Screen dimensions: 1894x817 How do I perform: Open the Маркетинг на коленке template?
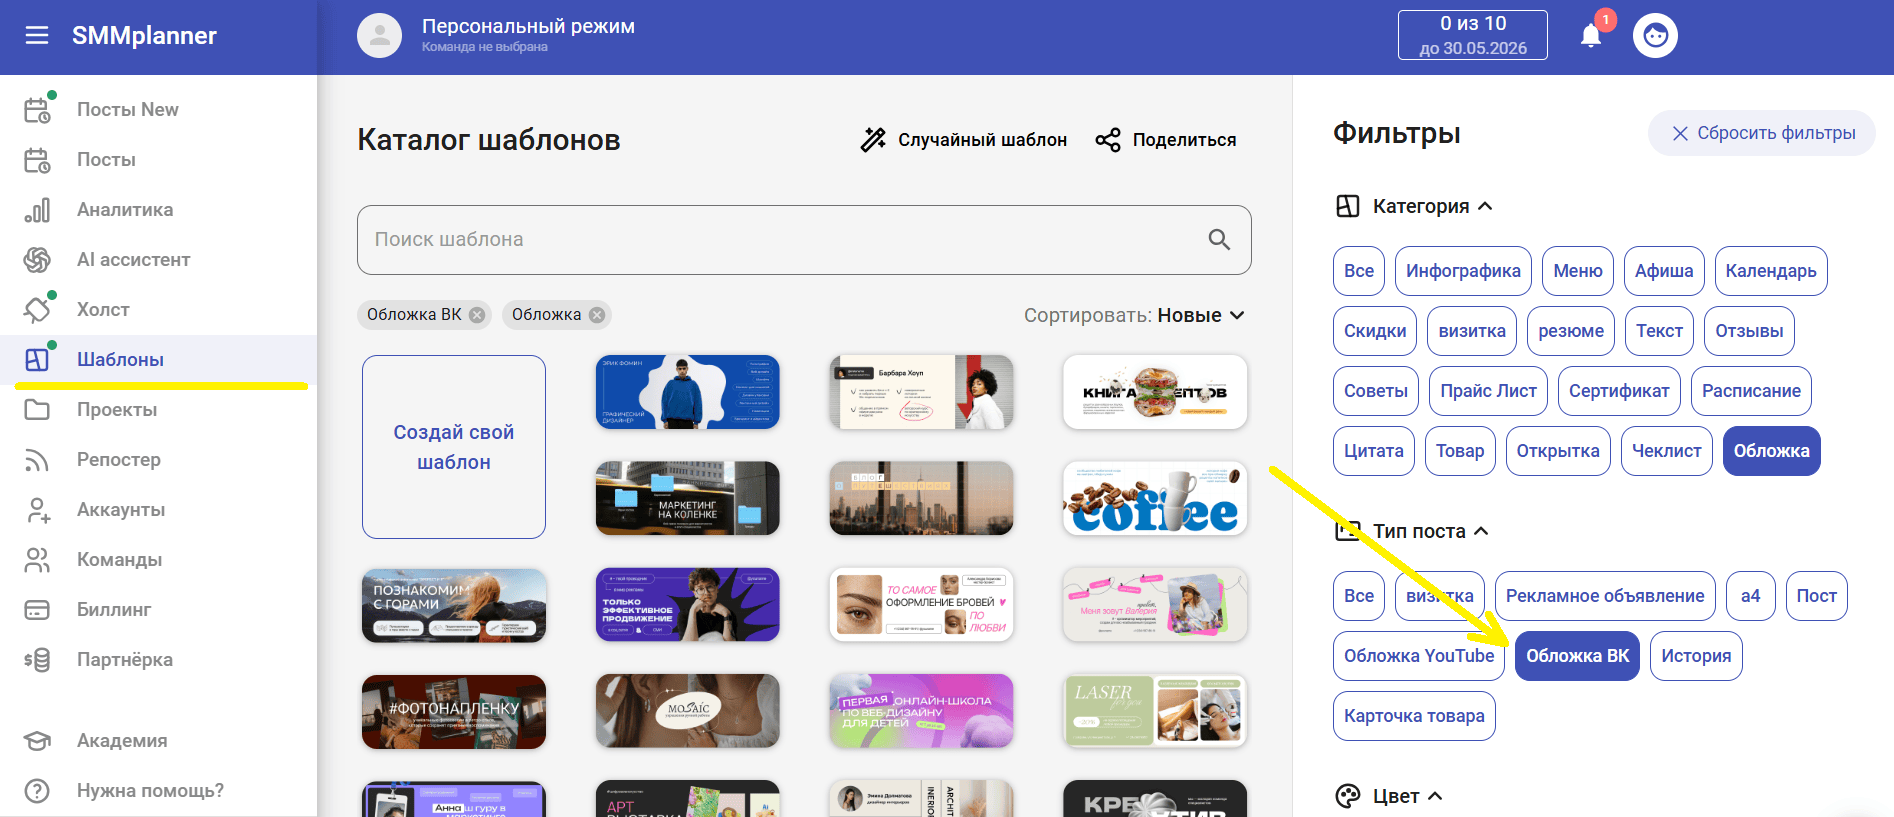pos(688,498)
